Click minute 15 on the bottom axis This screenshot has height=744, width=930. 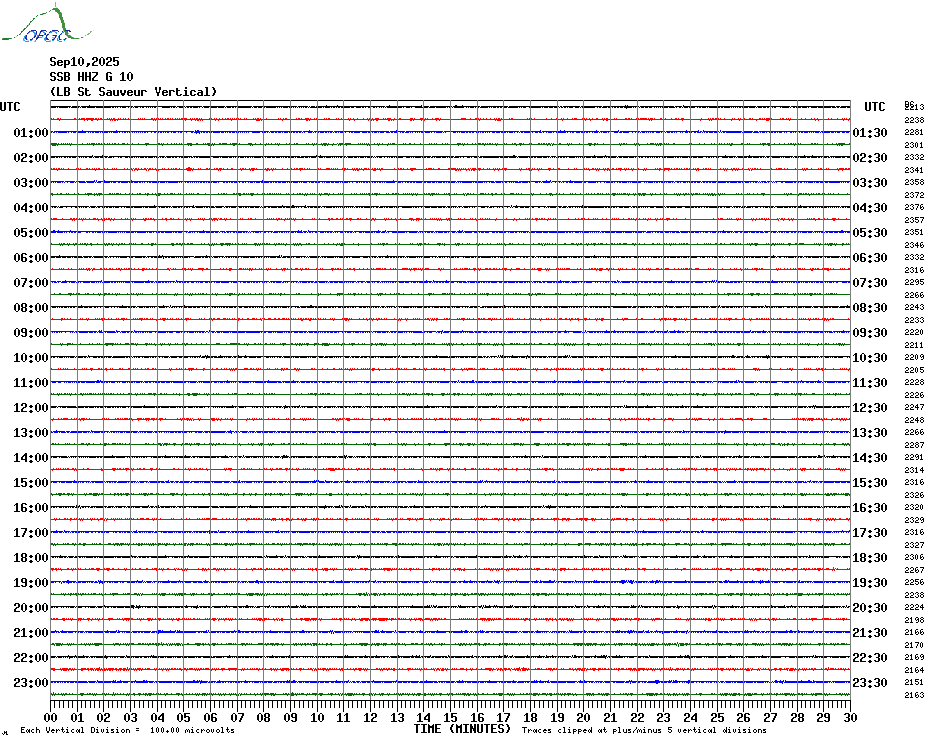click(x=451, y=717)
